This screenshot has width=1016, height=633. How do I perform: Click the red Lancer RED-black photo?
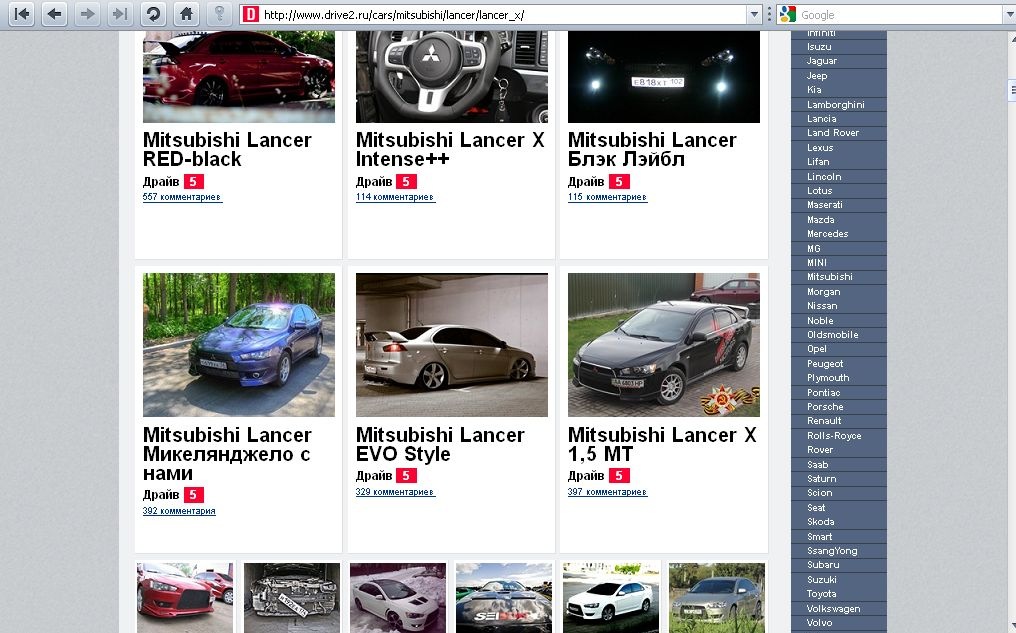click(238, 76)
